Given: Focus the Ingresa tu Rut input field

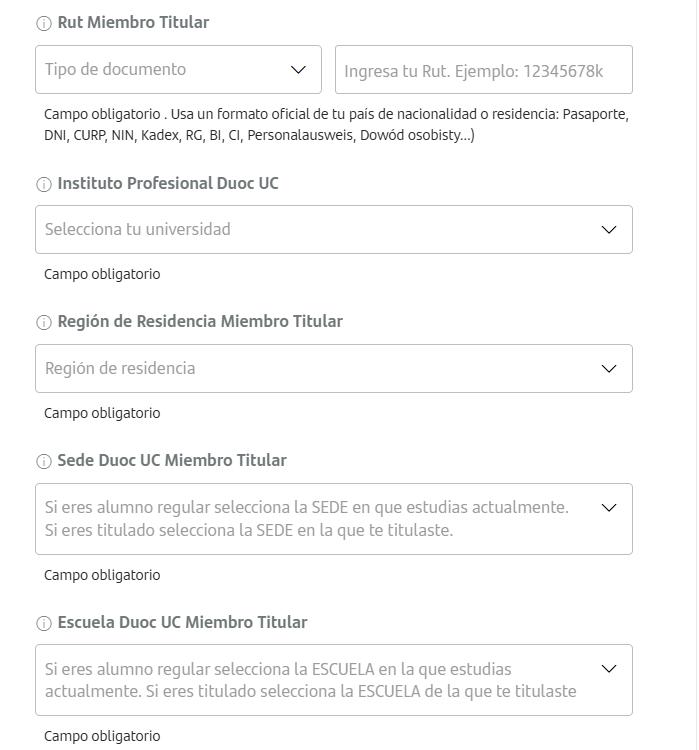Looking at the screenshot, I should (x=484, y=70).
